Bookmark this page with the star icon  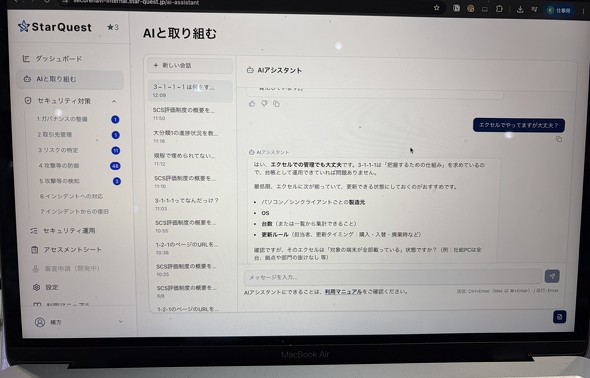[436, 8]
